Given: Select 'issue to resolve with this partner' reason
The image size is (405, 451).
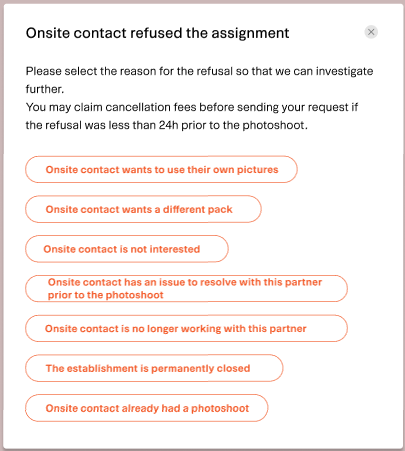Looking at the screenshot, I should click(x=186, y=288).
